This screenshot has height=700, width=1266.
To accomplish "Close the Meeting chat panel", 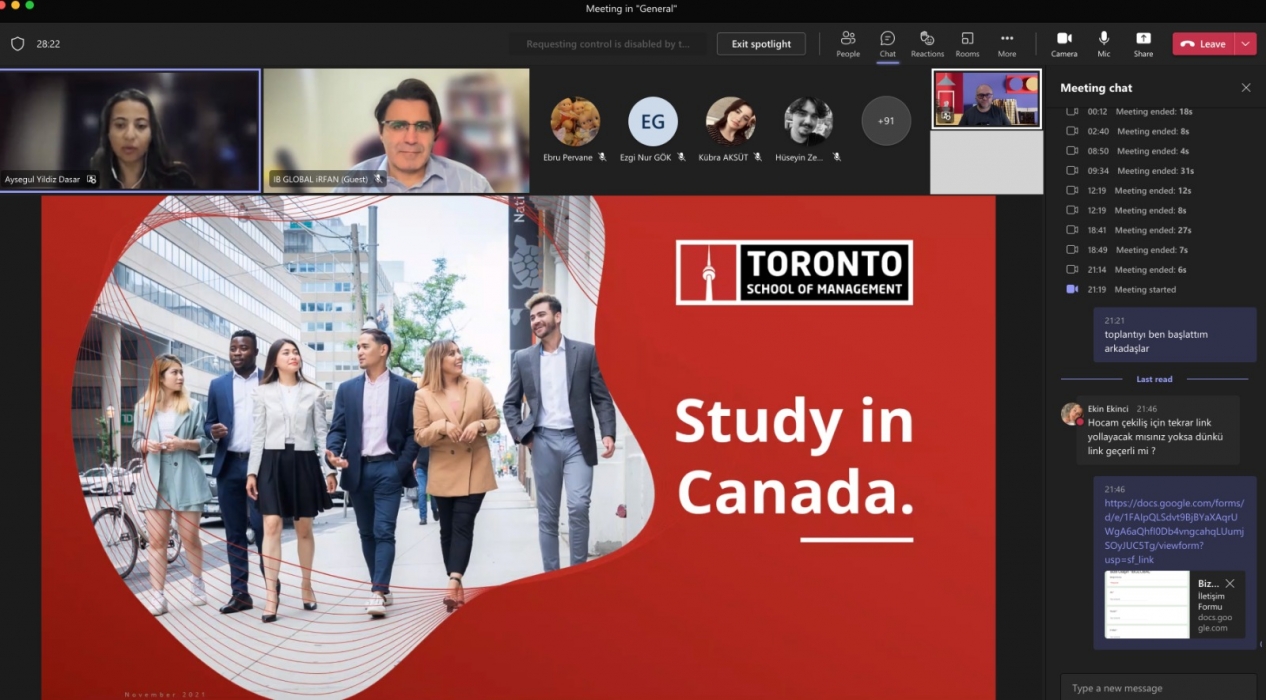I will 1246,88.
